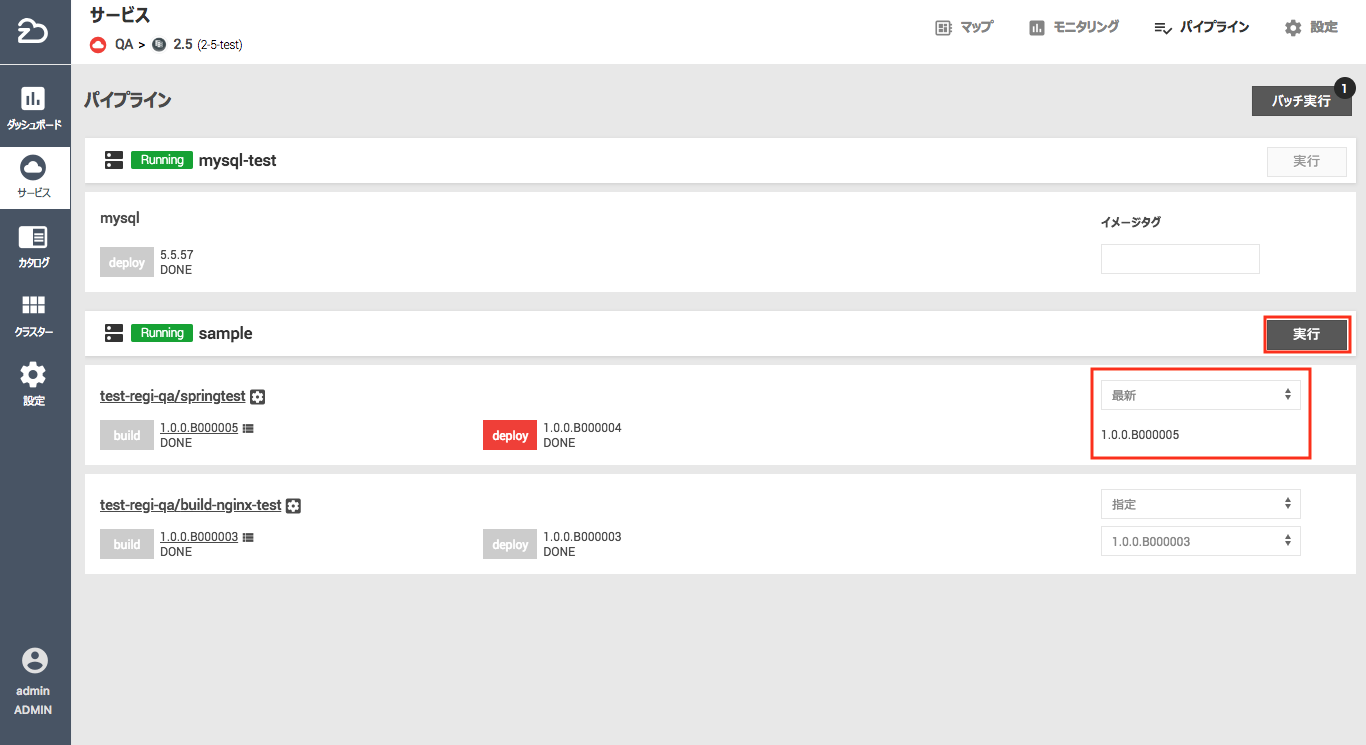This screenshot has height=745, width=1366.
Task: Click the バッチ実行 batch run button
Action: 1300,101
